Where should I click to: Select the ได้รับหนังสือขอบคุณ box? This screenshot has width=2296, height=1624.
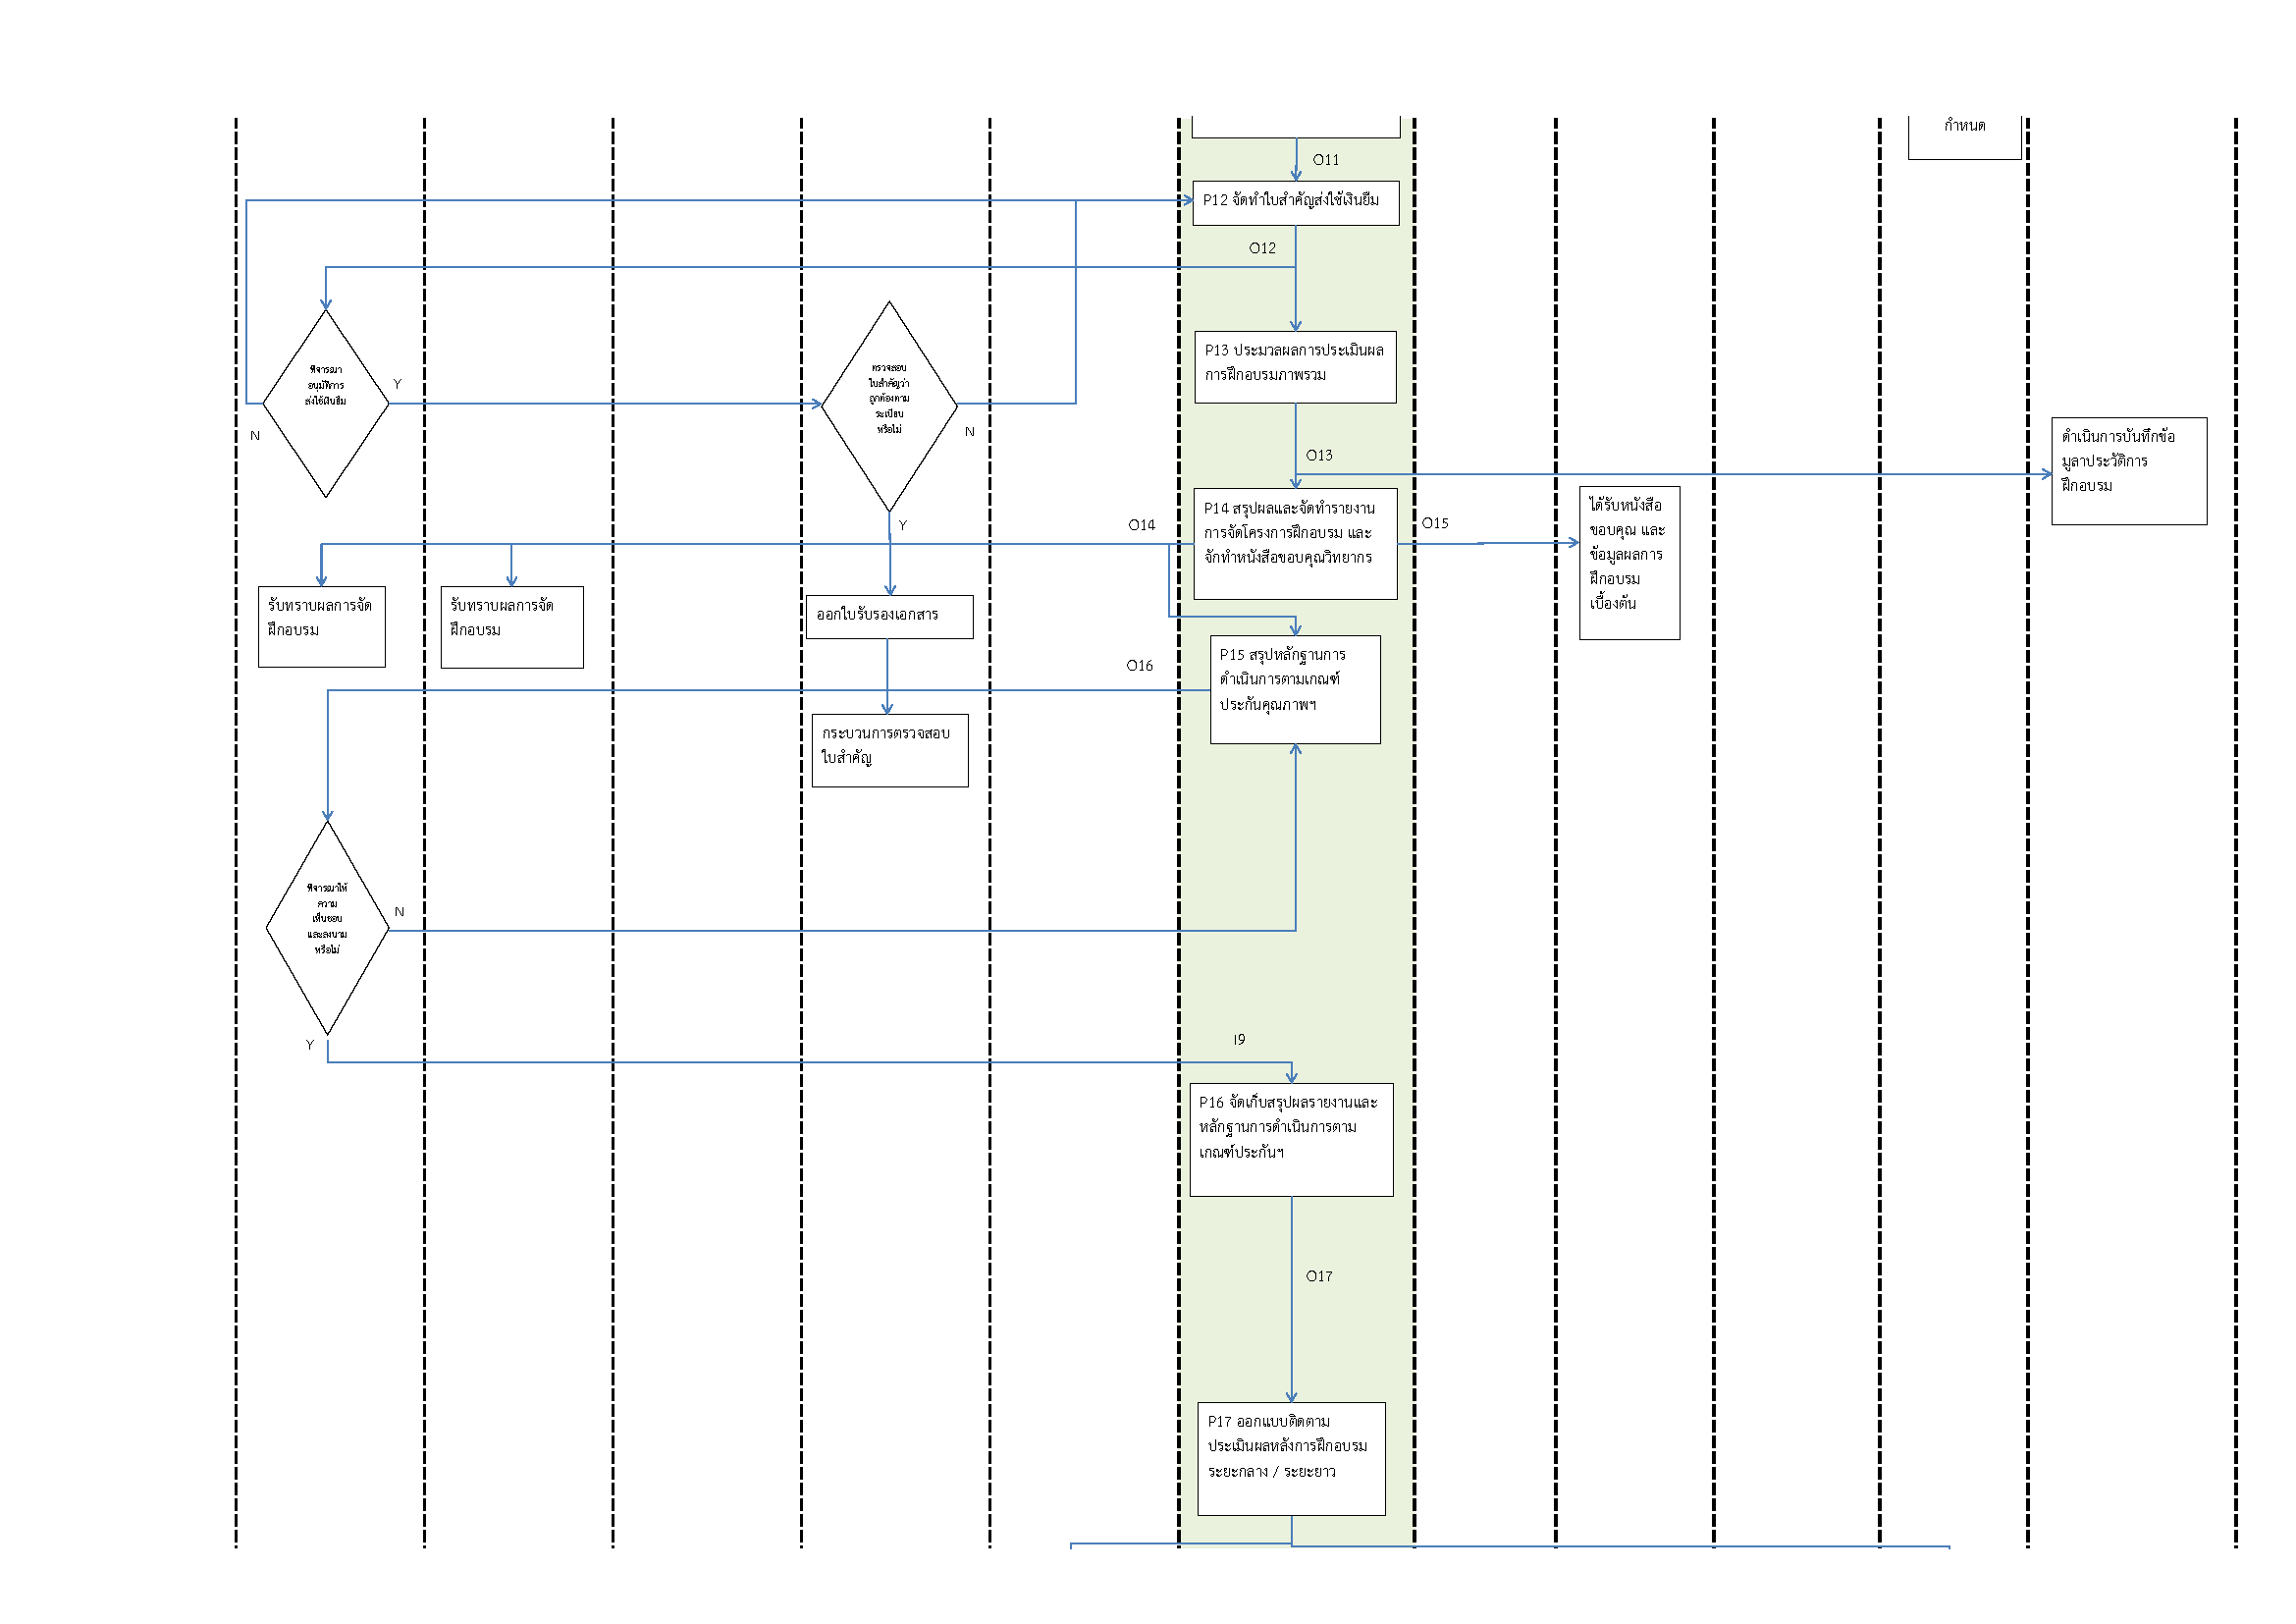coord(1629,562)
